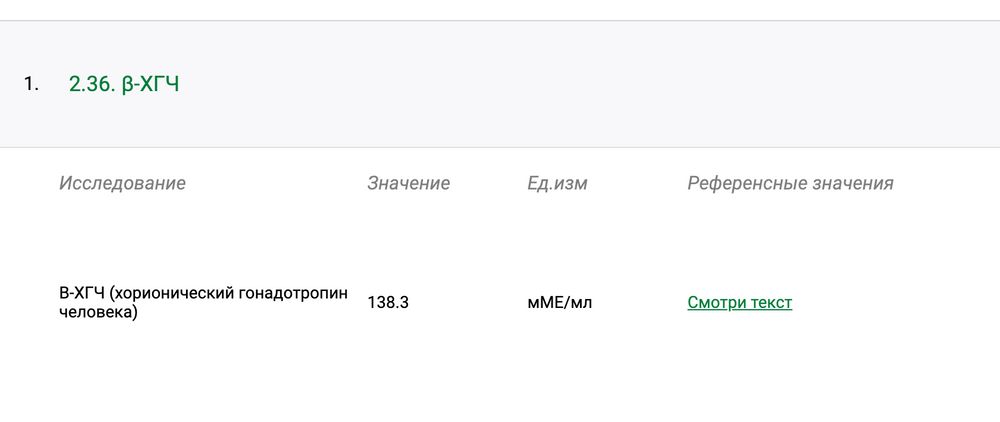
Task: Click the "Исследование" column header
Action: click(x=122, y=183)
